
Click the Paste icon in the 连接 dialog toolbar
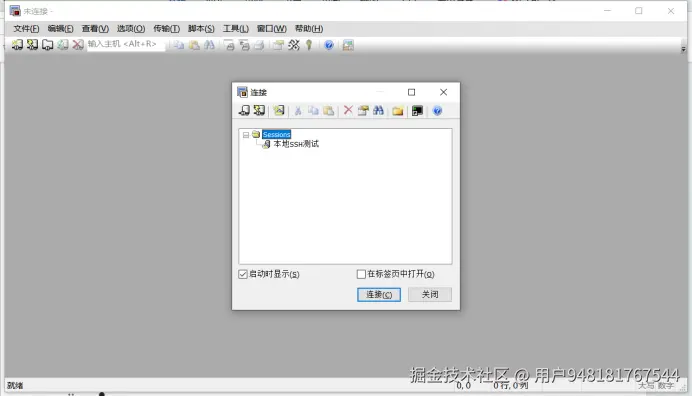[328, 111]
